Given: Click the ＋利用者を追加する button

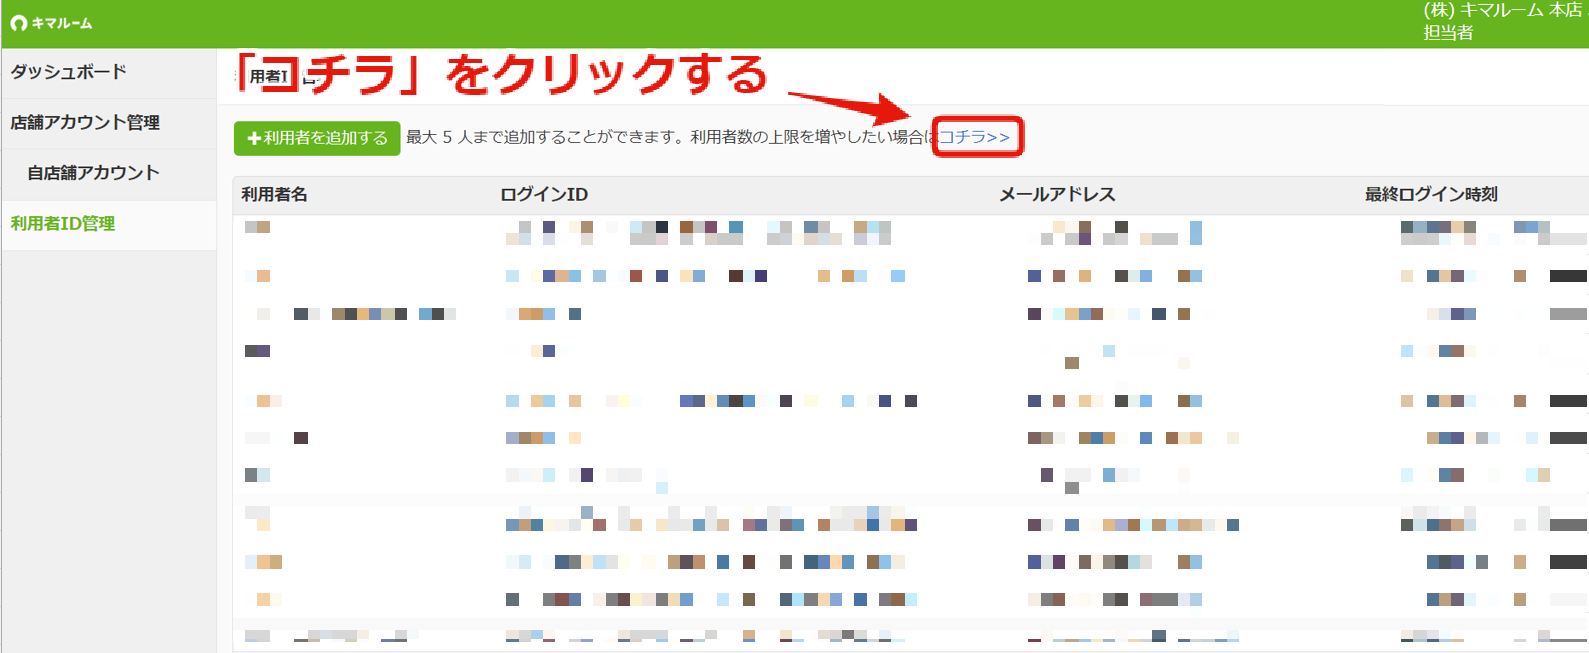Looking at the screenshot, I should tap(317, 138).
